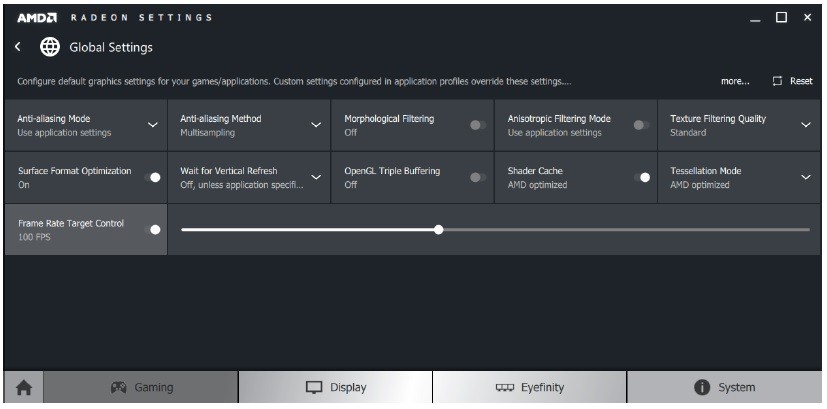Screen dimensions: 827x409
Task: Click the monitor icon on Display tab
Action: [314, 387]
